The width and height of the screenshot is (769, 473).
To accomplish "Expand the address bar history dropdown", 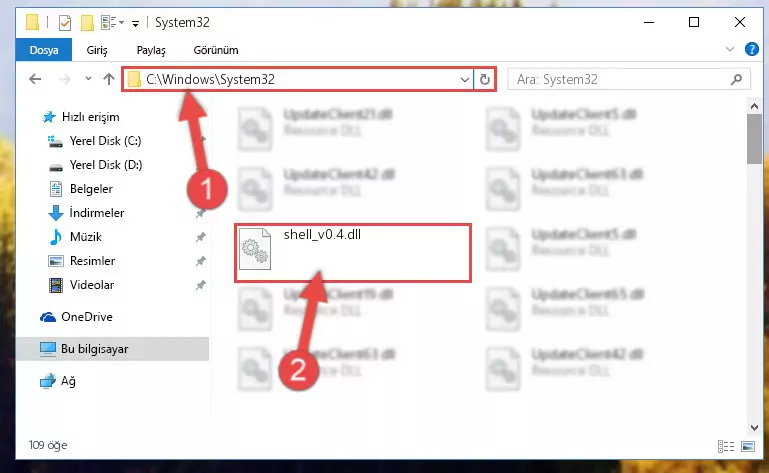I will tap(464, 79).
